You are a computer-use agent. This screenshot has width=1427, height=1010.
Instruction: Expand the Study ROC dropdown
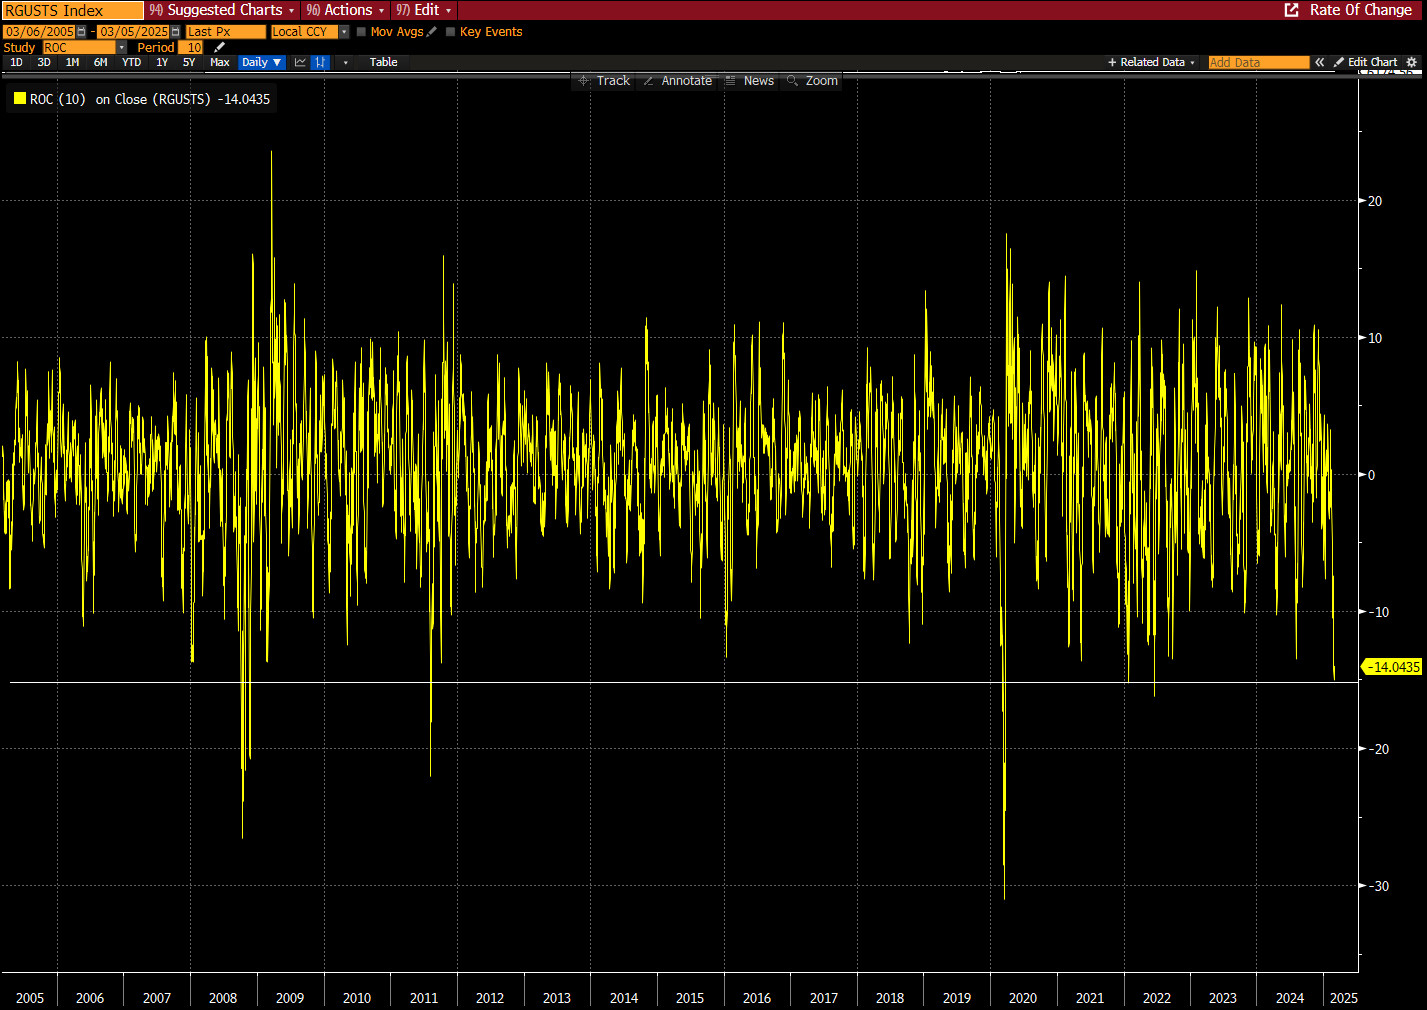tap(122, 47)
